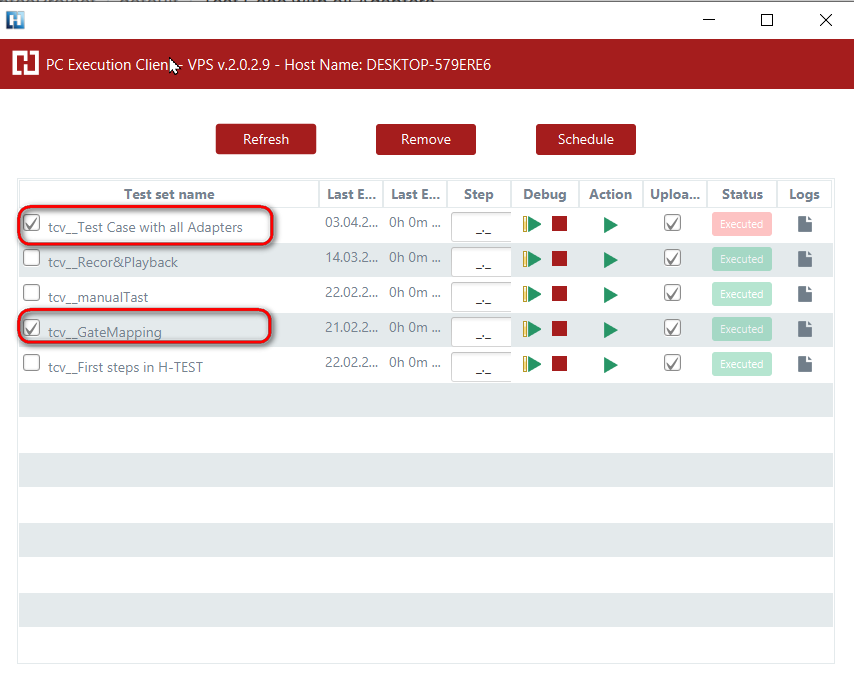This screenshot has height=684, width=854.
Task: Open the log file icon for tcv__manualTast
Action: coord(804,295)
